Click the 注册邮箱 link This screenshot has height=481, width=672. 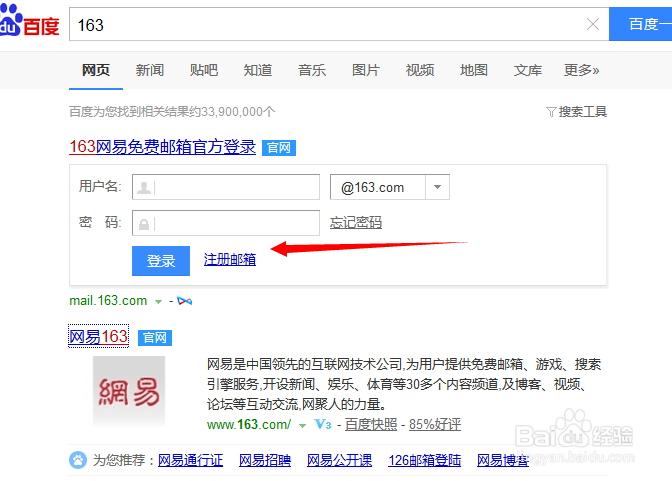coord(230,259)
